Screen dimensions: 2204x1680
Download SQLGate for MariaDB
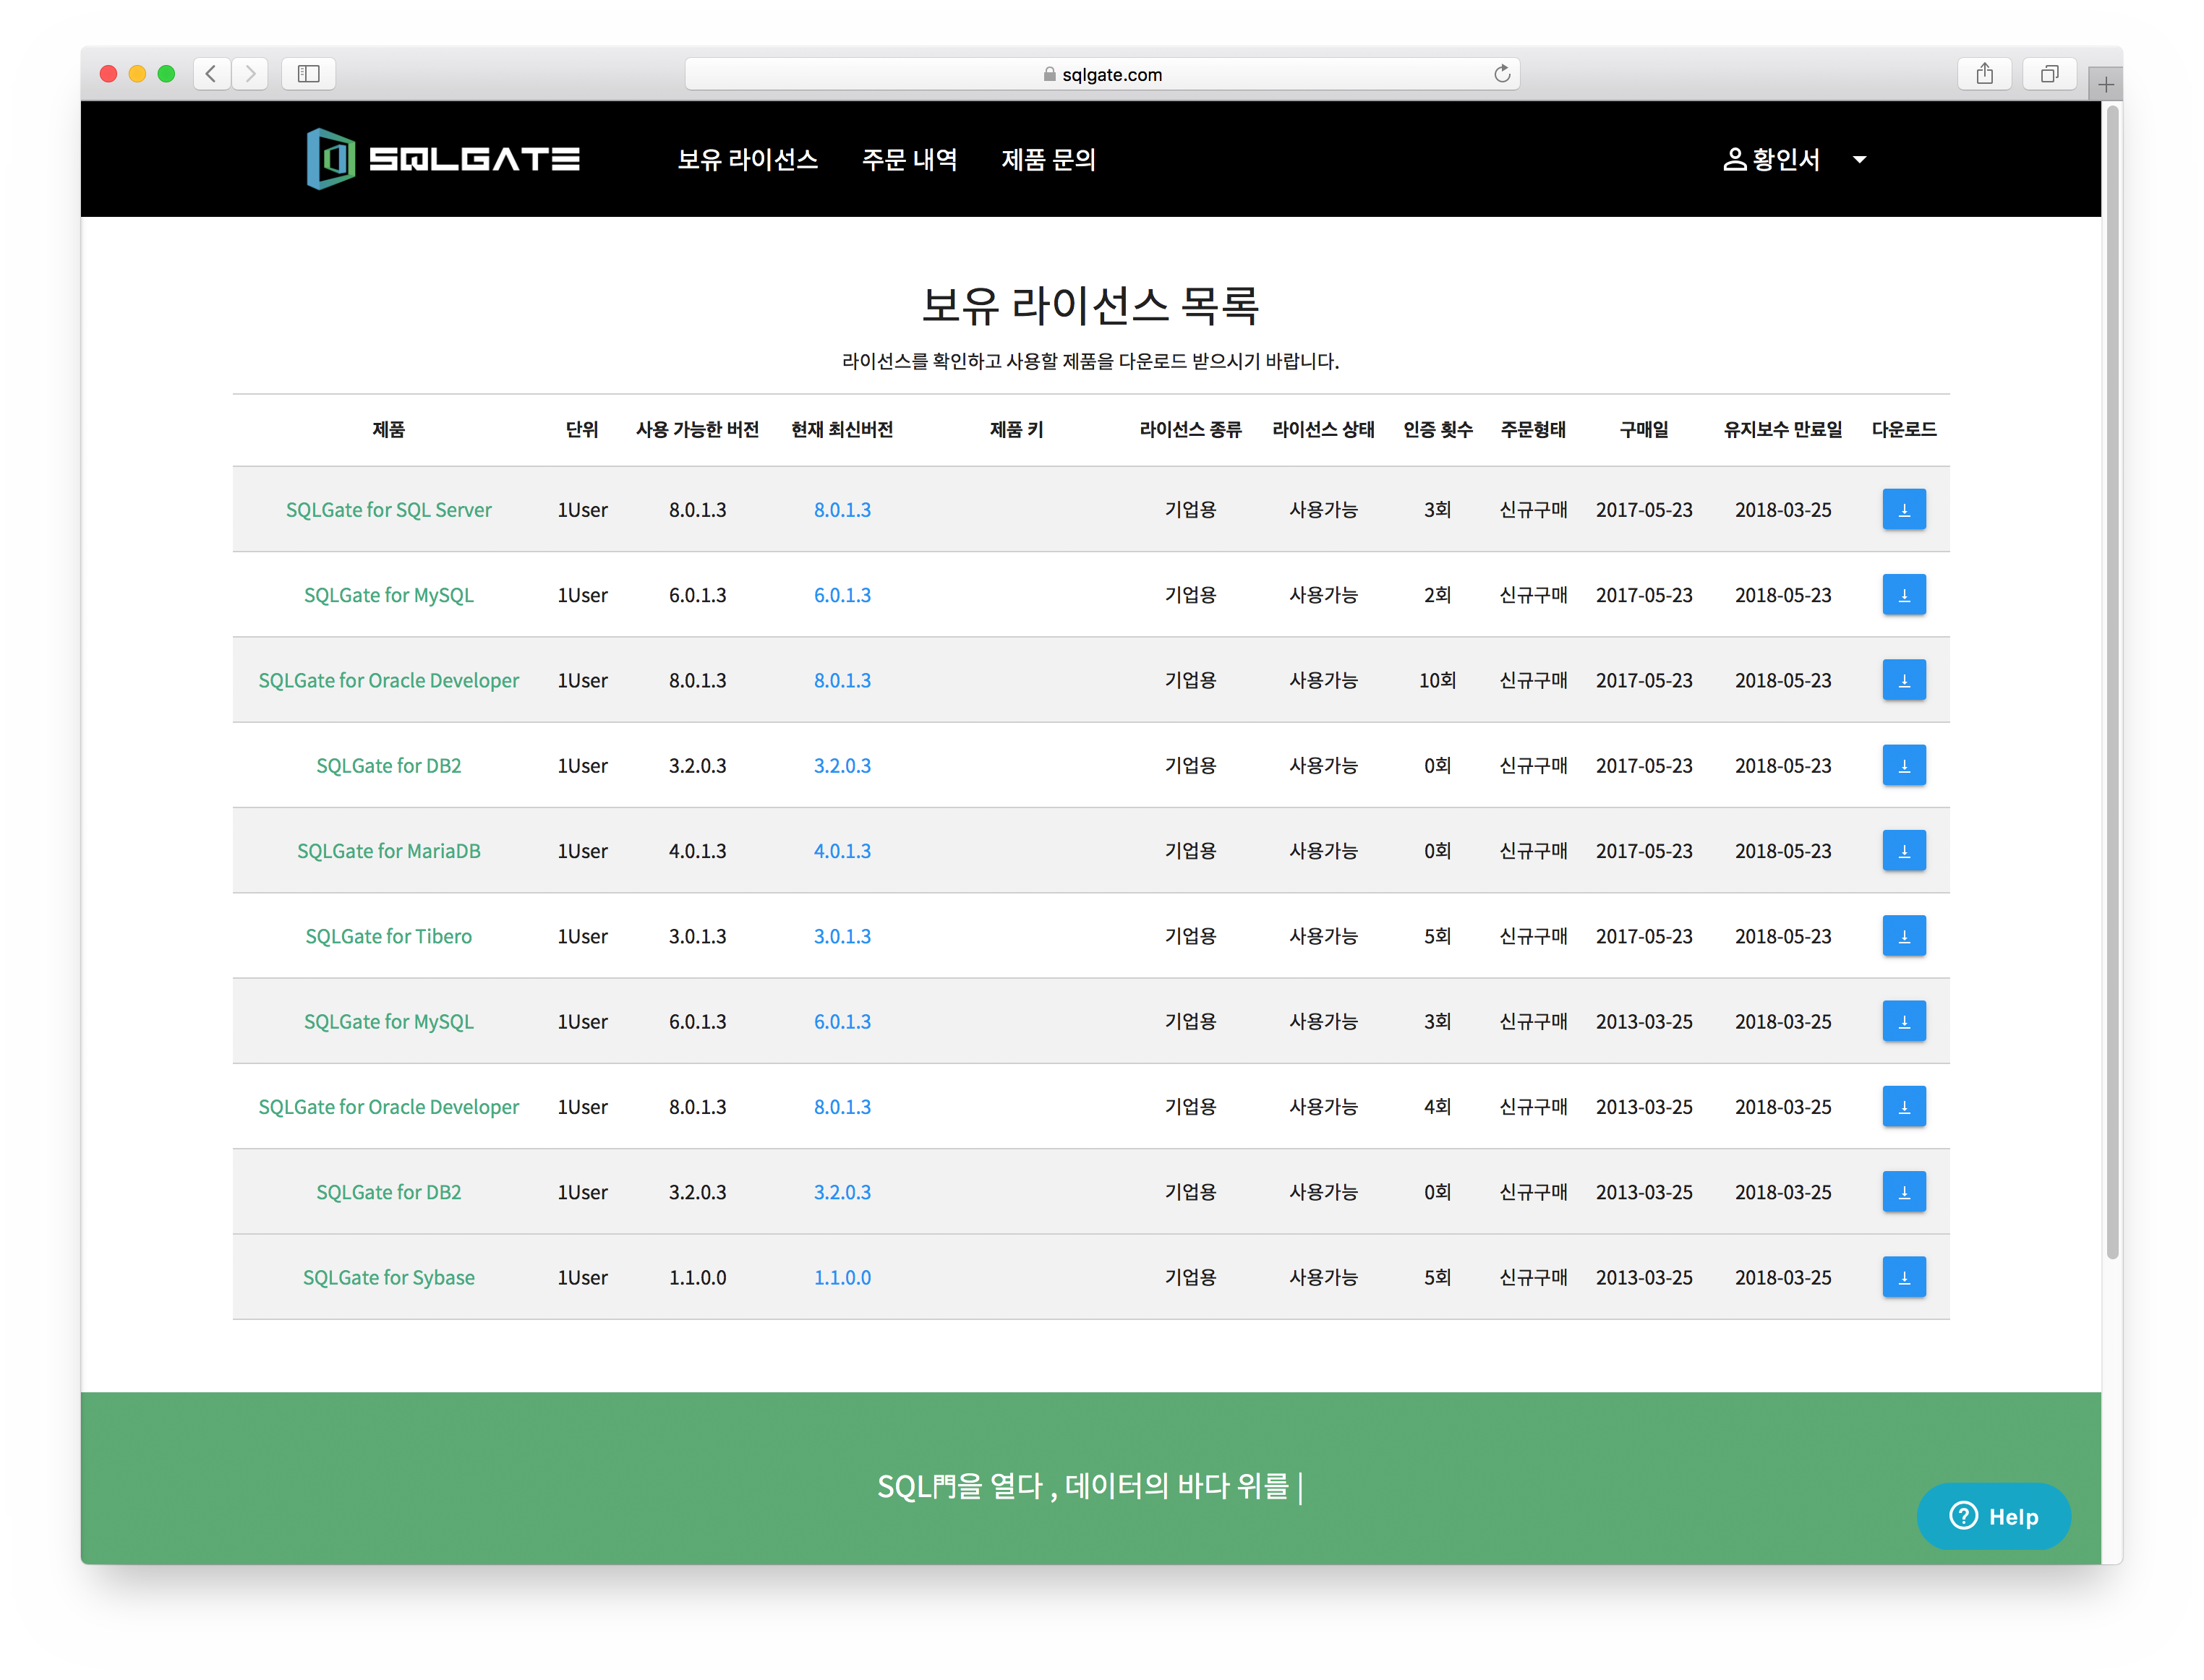[1903, 851]
